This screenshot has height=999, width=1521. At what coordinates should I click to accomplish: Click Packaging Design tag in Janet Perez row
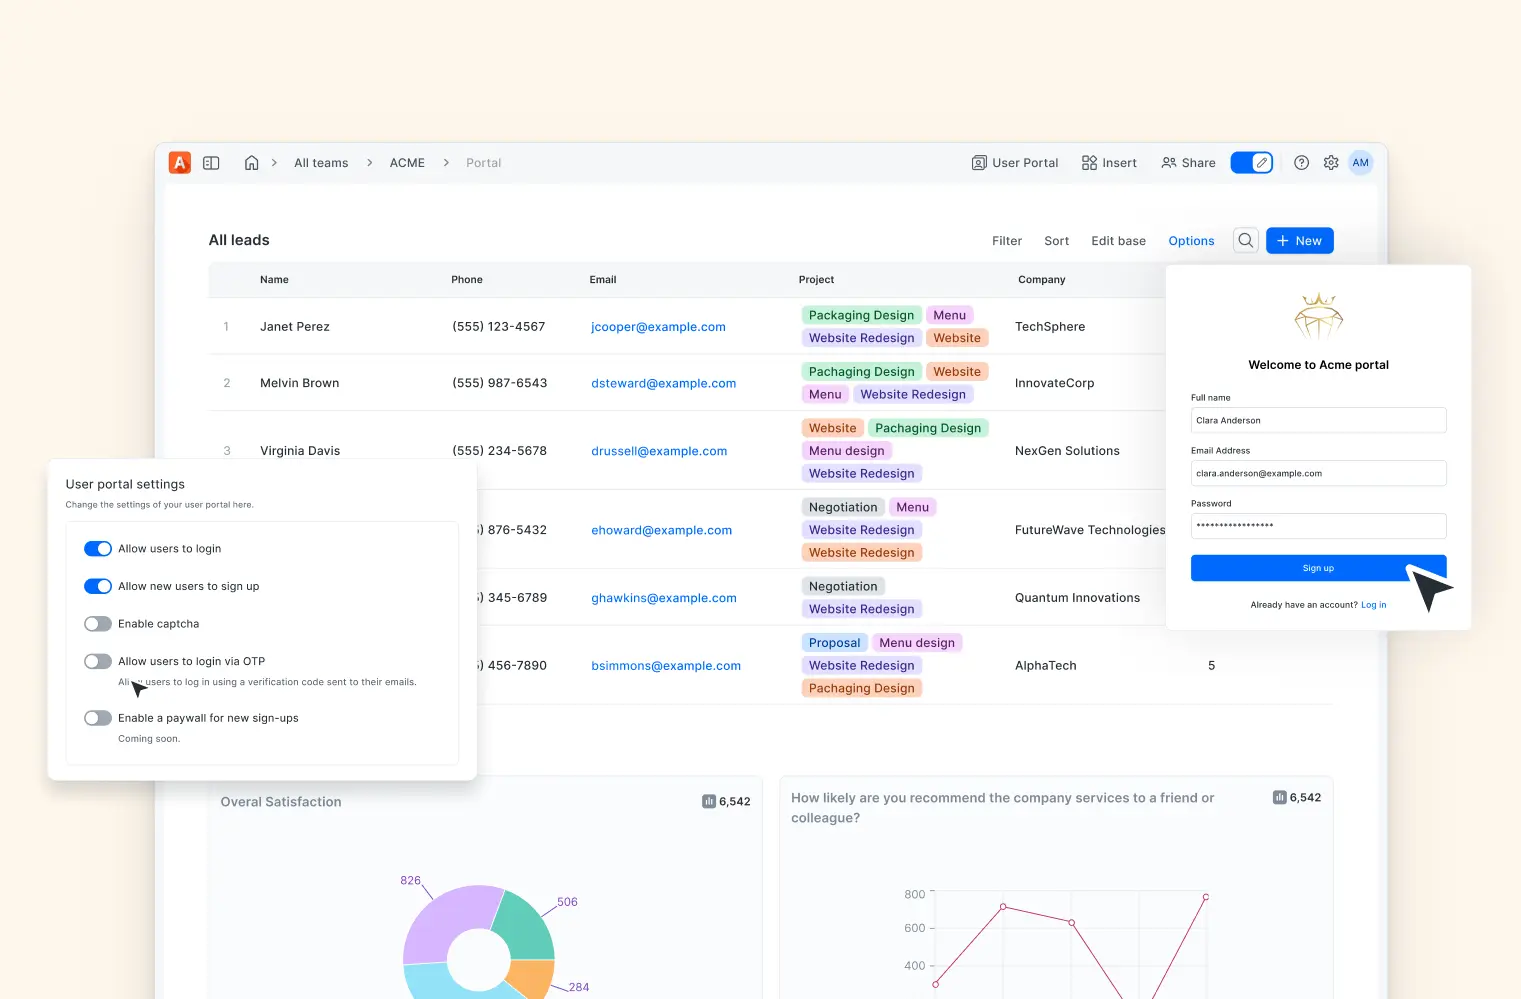(861, 315)
